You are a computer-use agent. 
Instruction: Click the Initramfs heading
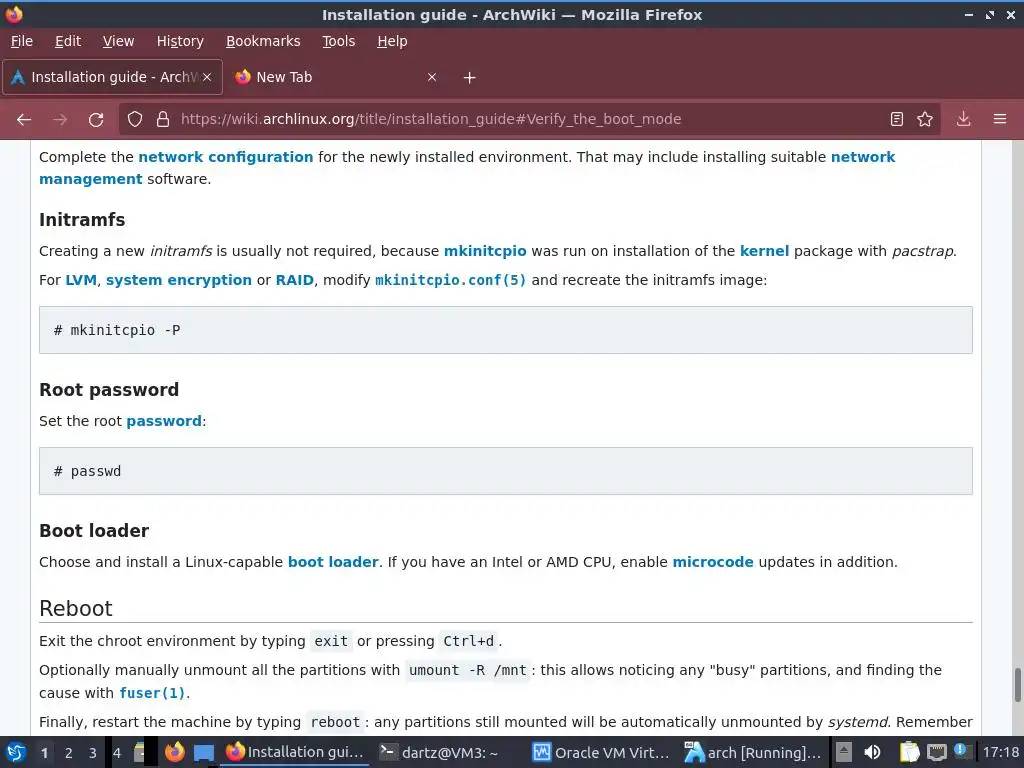click(x=82, y=219)
